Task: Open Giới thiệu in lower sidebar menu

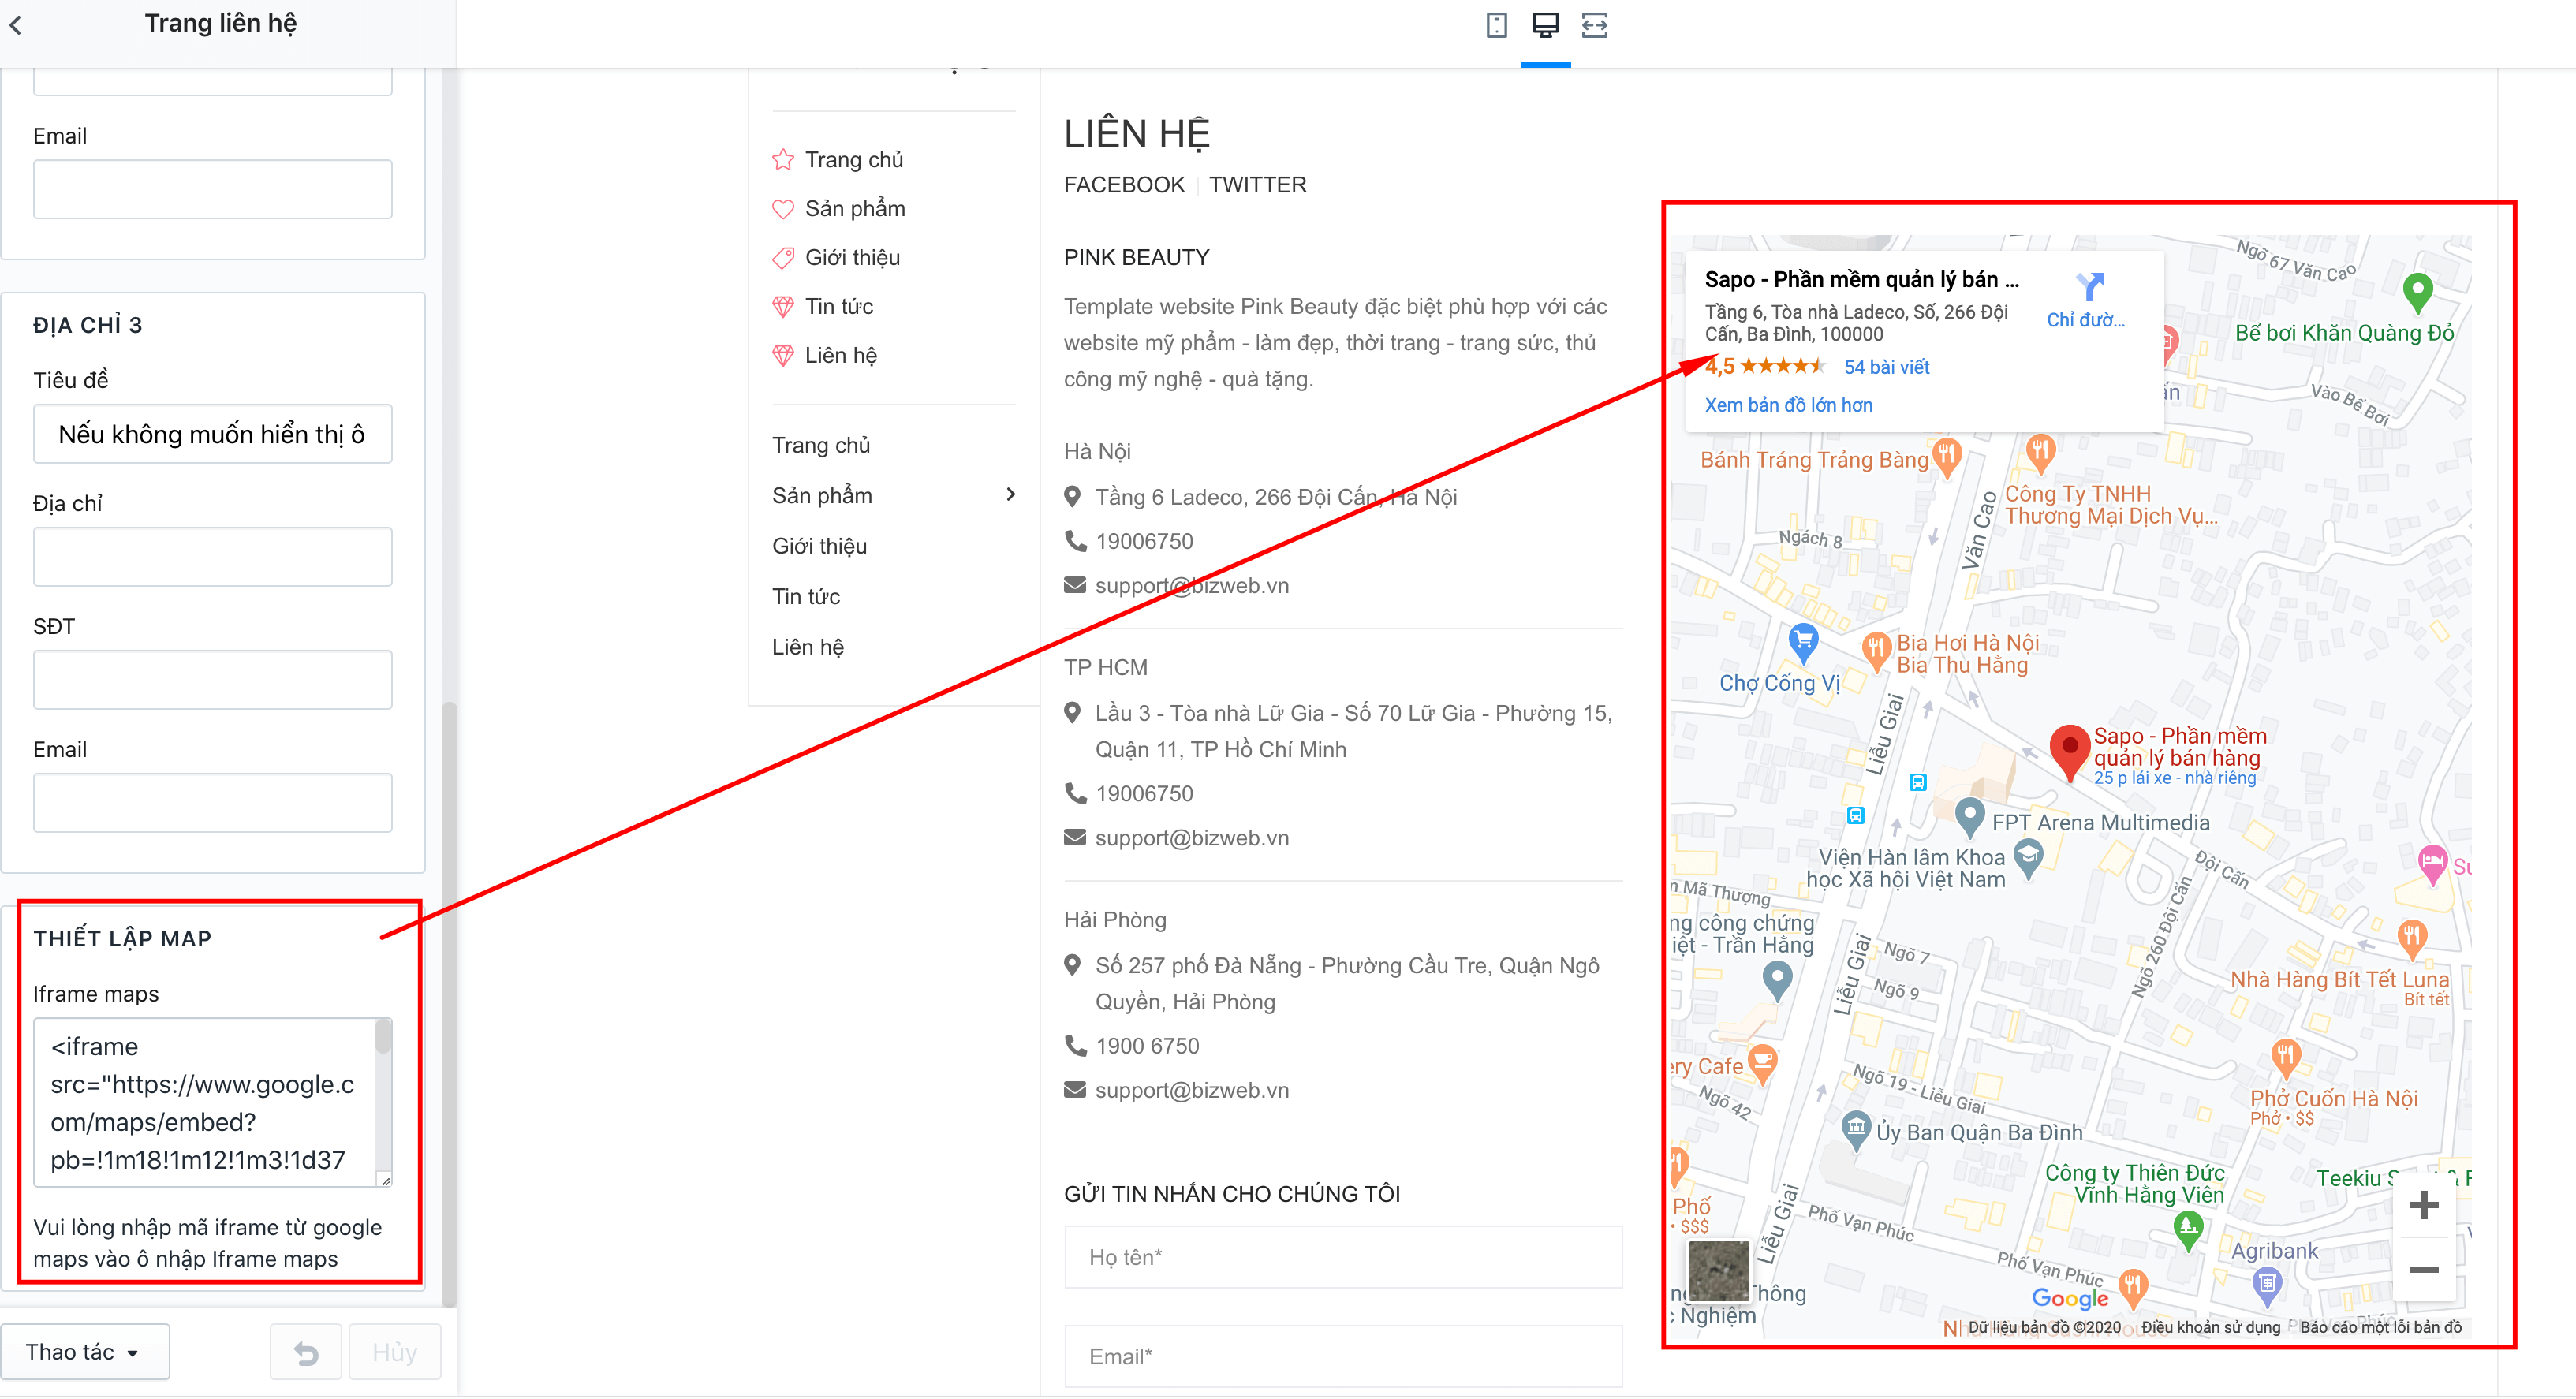Action: point(819,546)
